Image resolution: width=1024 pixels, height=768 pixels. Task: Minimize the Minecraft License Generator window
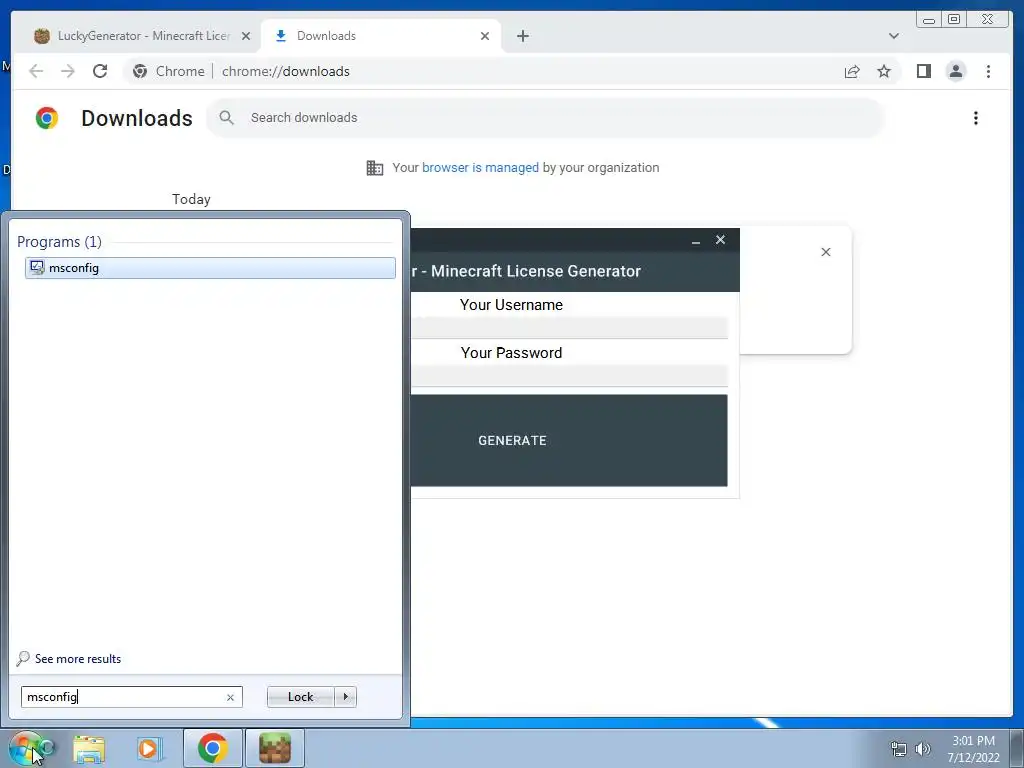pos(696,240)
